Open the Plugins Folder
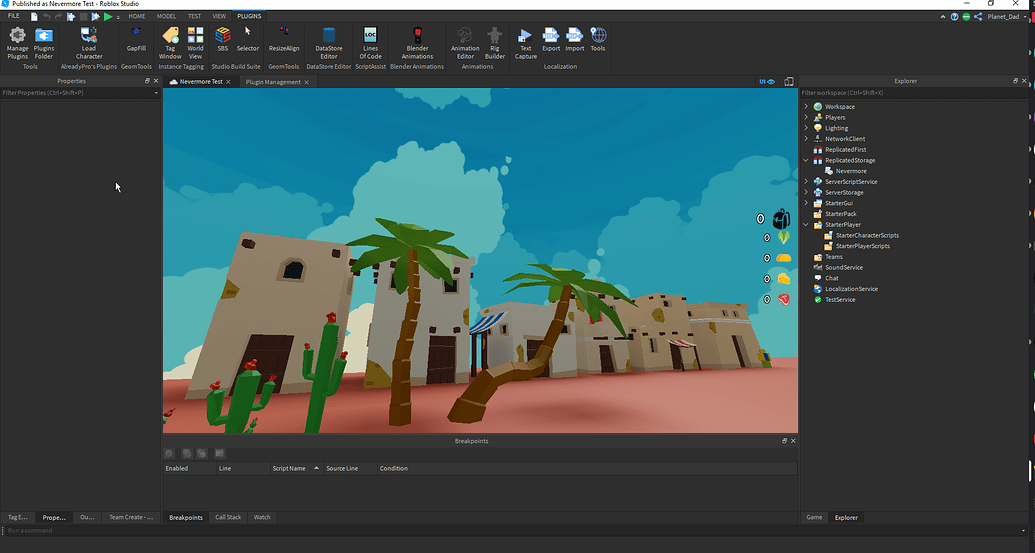 click(44, 44)
